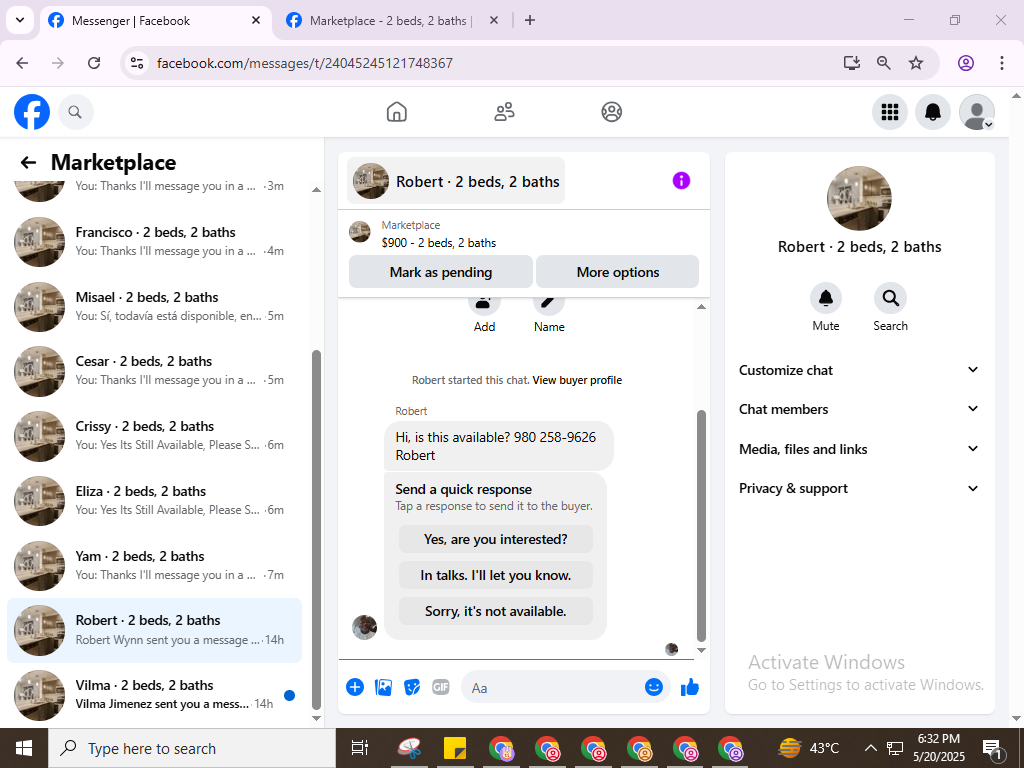Open the Windows notification center icon

993,748
